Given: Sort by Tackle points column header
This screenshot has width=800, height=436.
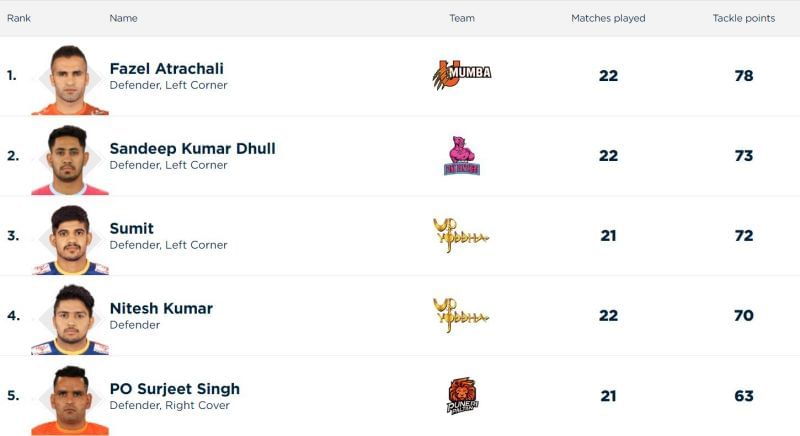Looking at the screenshot, I should click(743, 18).
